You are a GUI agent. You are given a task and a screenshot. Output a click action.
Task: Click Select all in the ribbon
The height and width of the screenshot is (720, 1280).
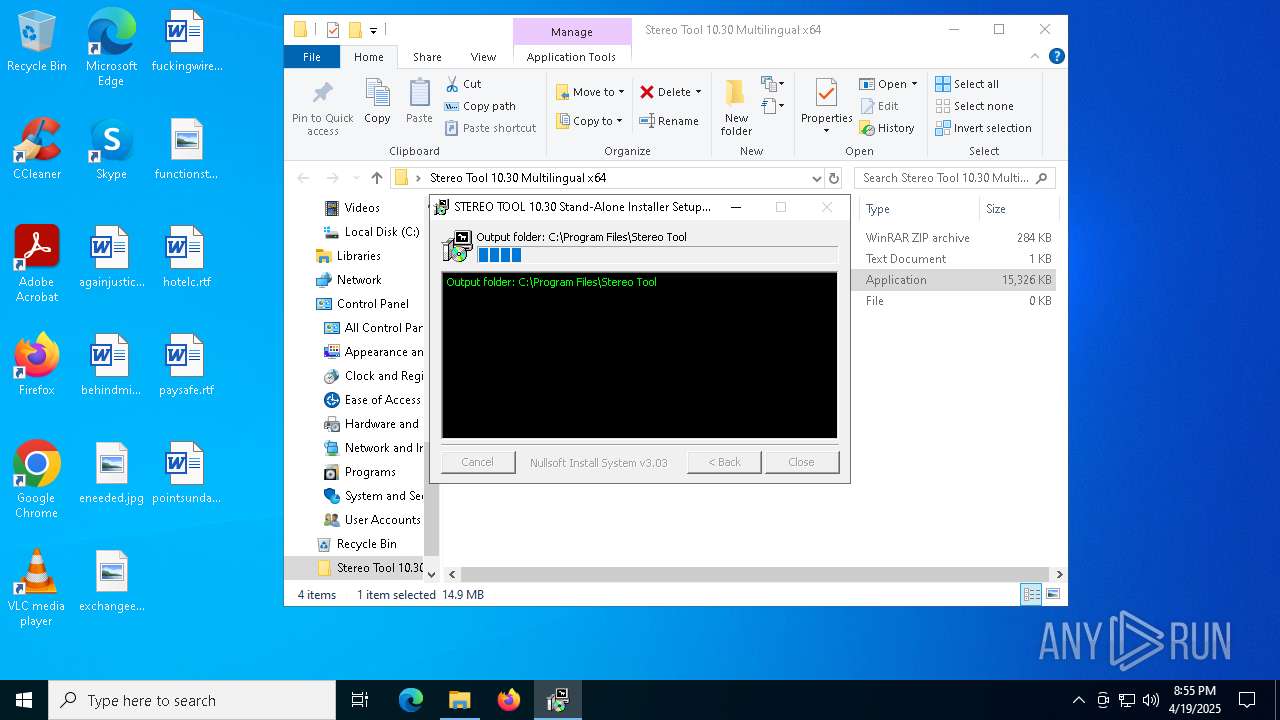(x=967, y=84)
